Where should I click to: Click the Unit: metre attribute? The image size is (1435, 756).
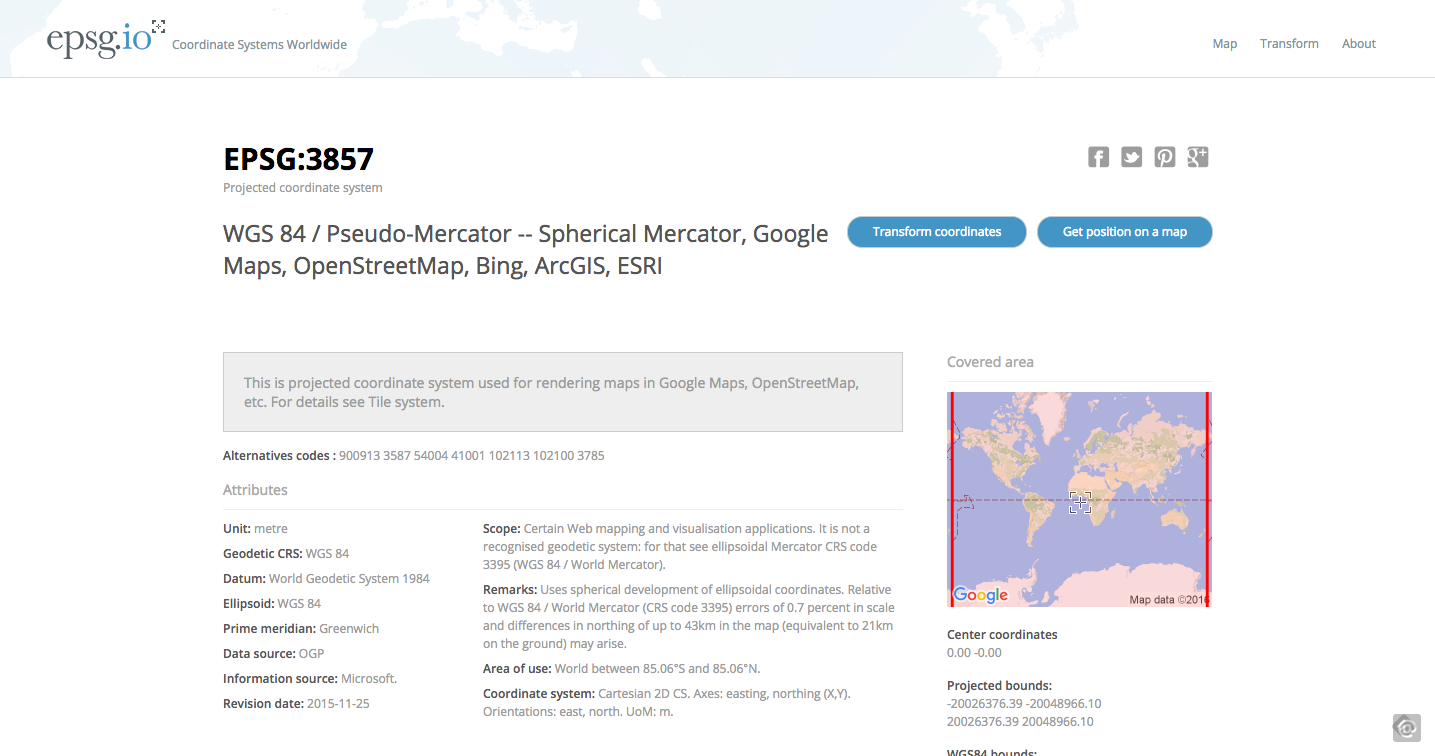(255, 529)
